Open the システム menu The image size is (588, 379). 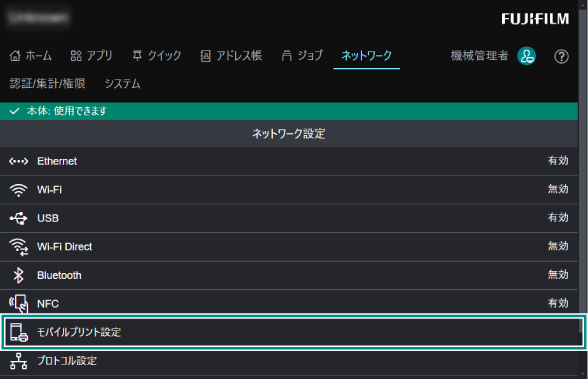122,84
